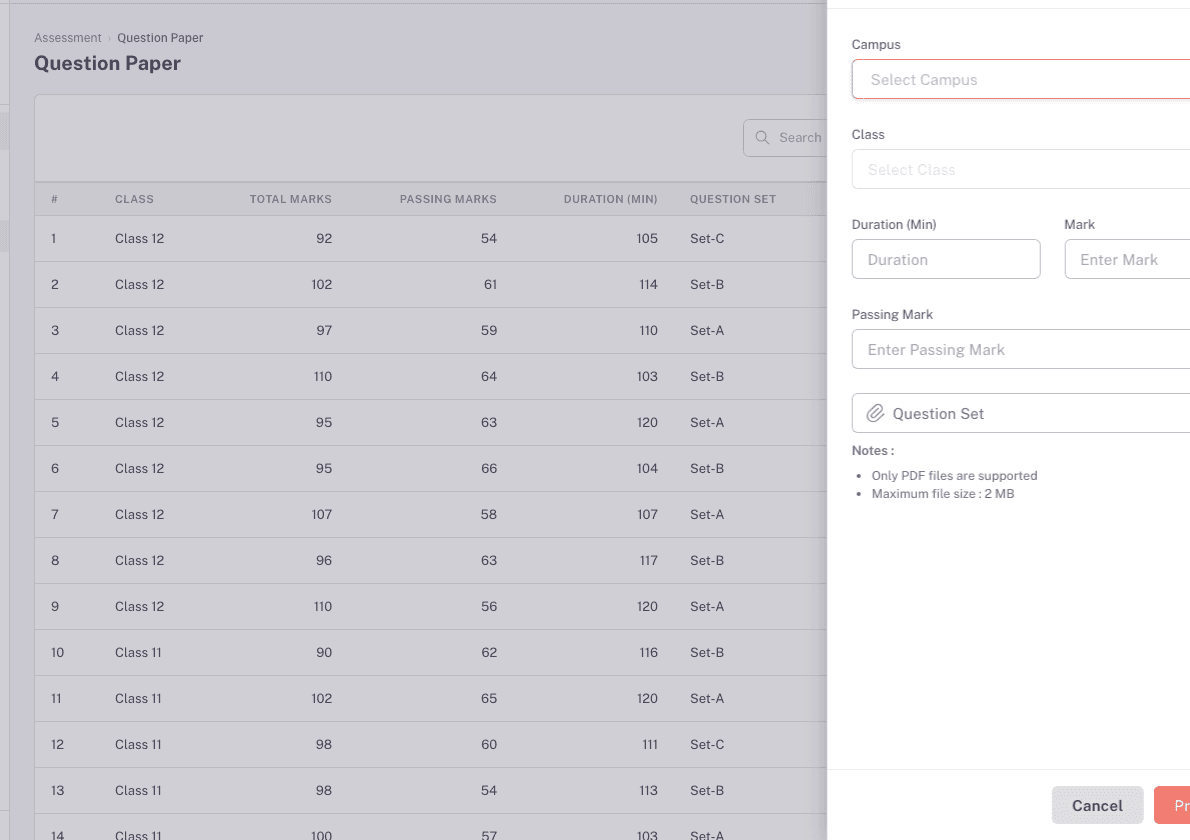The width and height of the screenshot is (1190, 840).
Task: Sort by the CLASS column header
Action: (134, 199)
